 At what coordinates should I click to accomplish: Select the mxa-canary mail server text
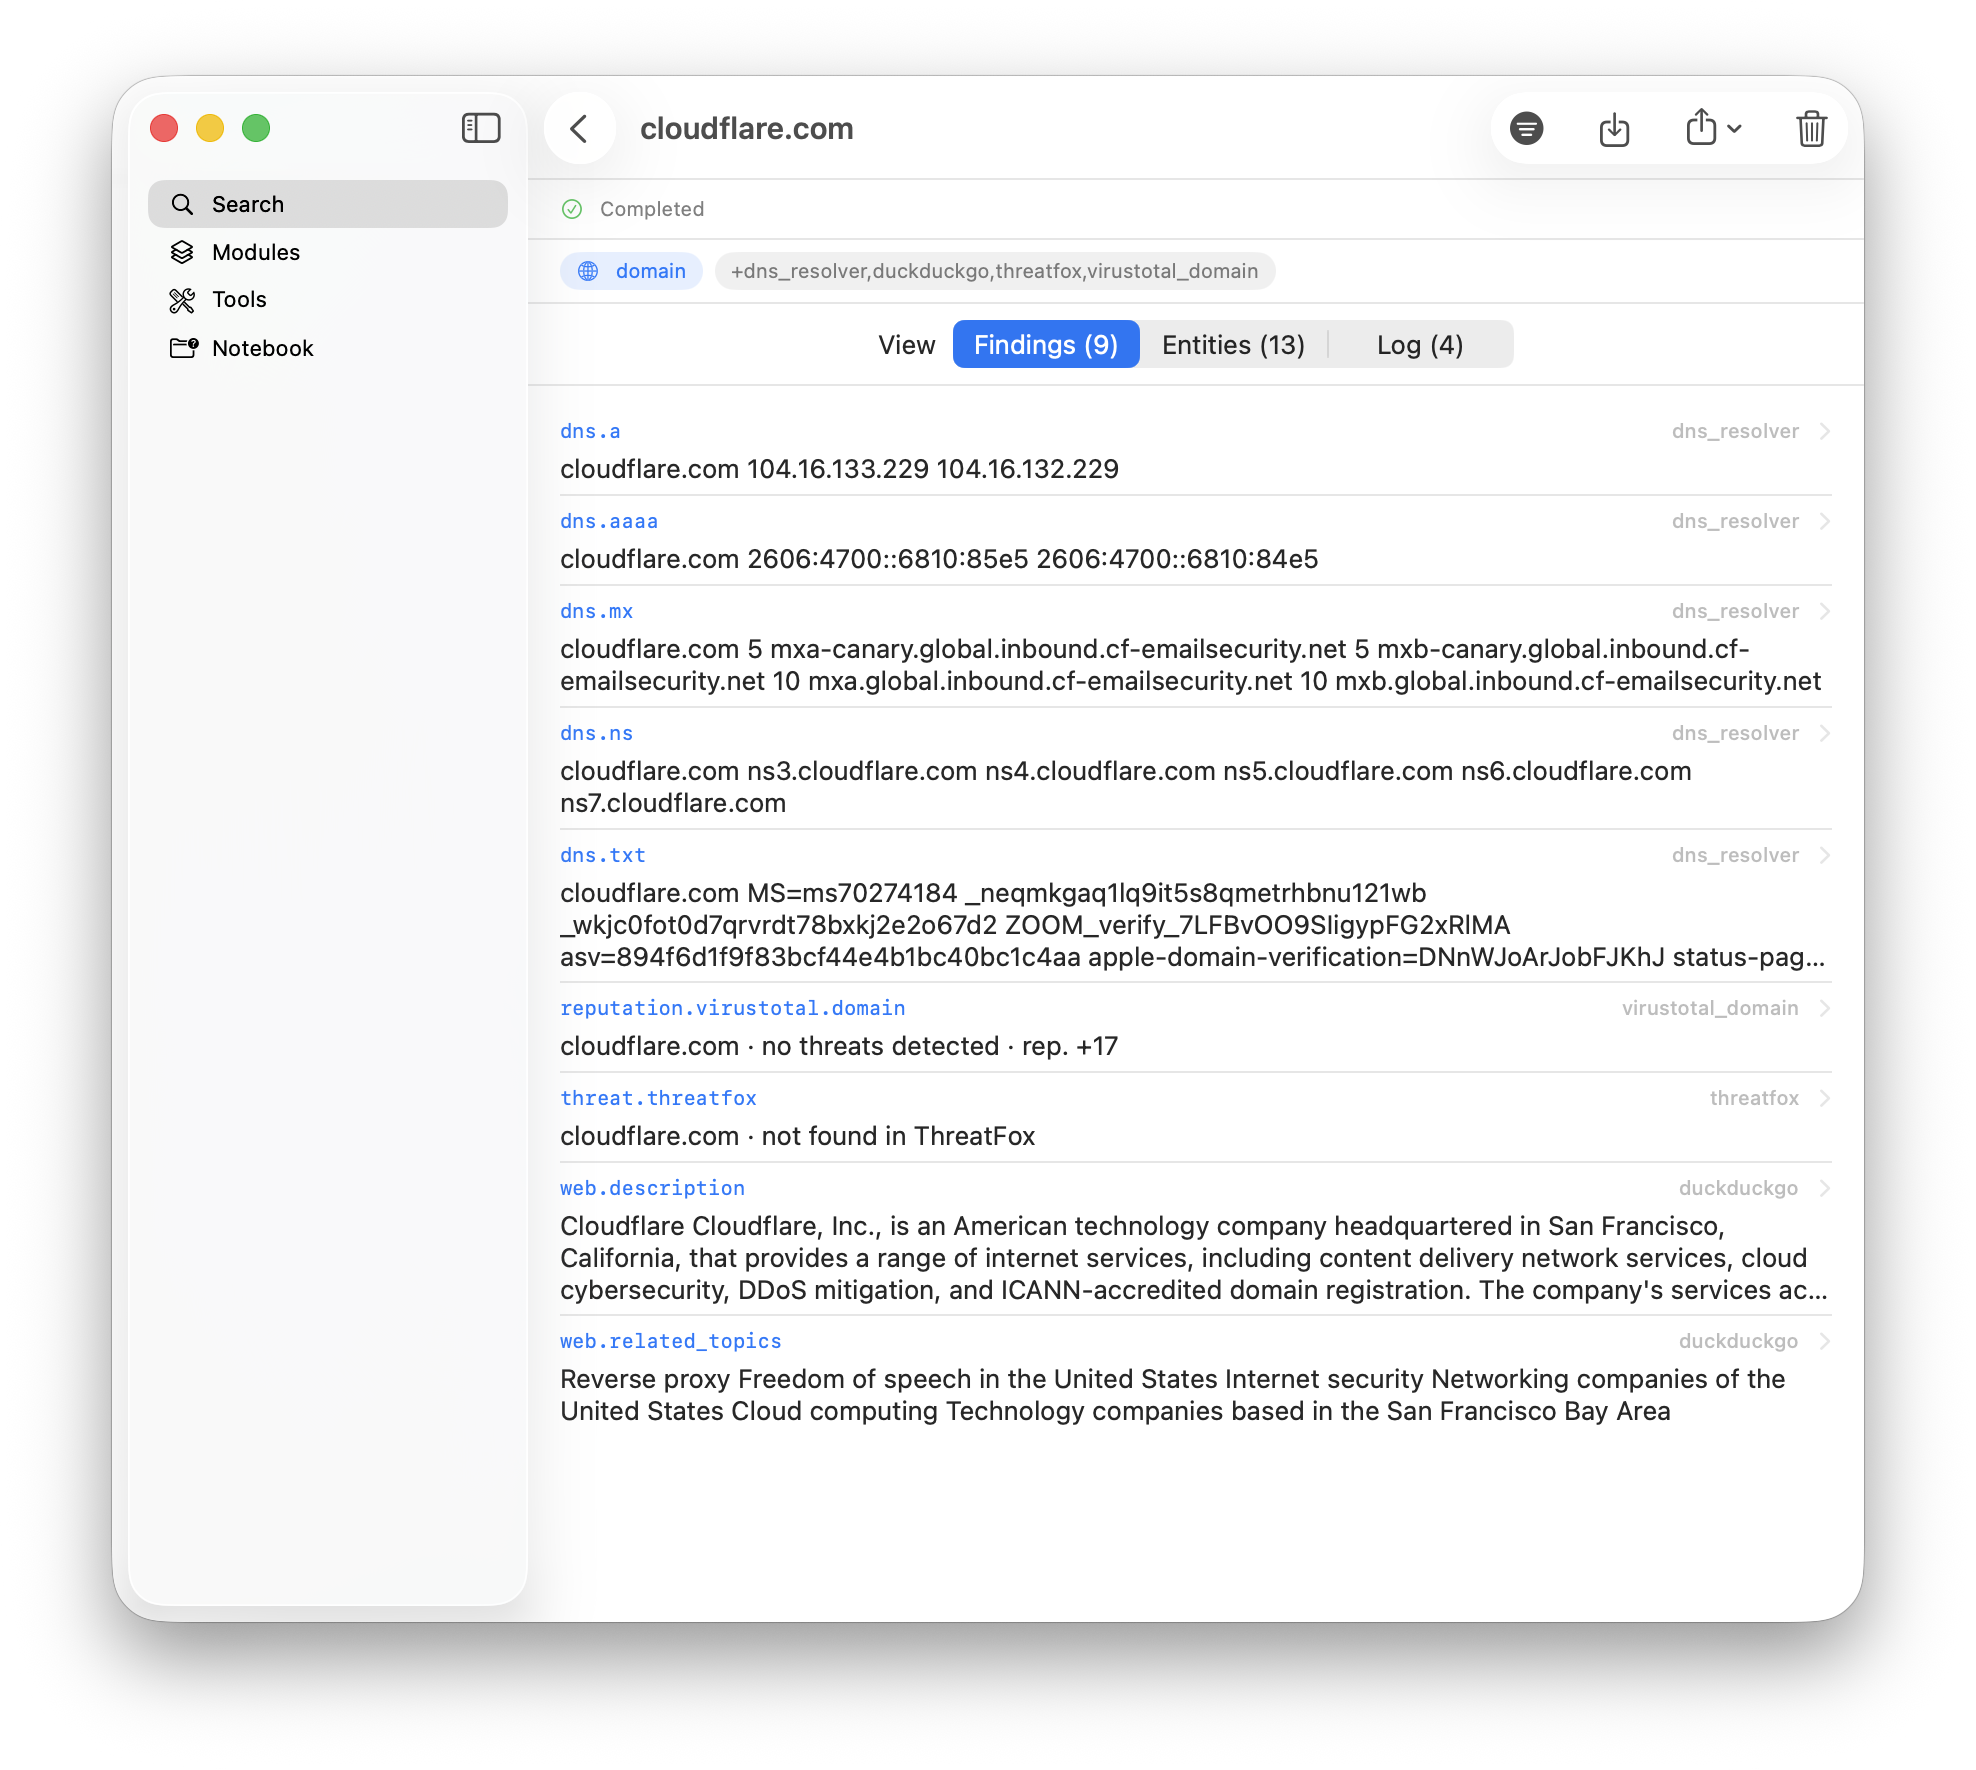(1191, 665)
